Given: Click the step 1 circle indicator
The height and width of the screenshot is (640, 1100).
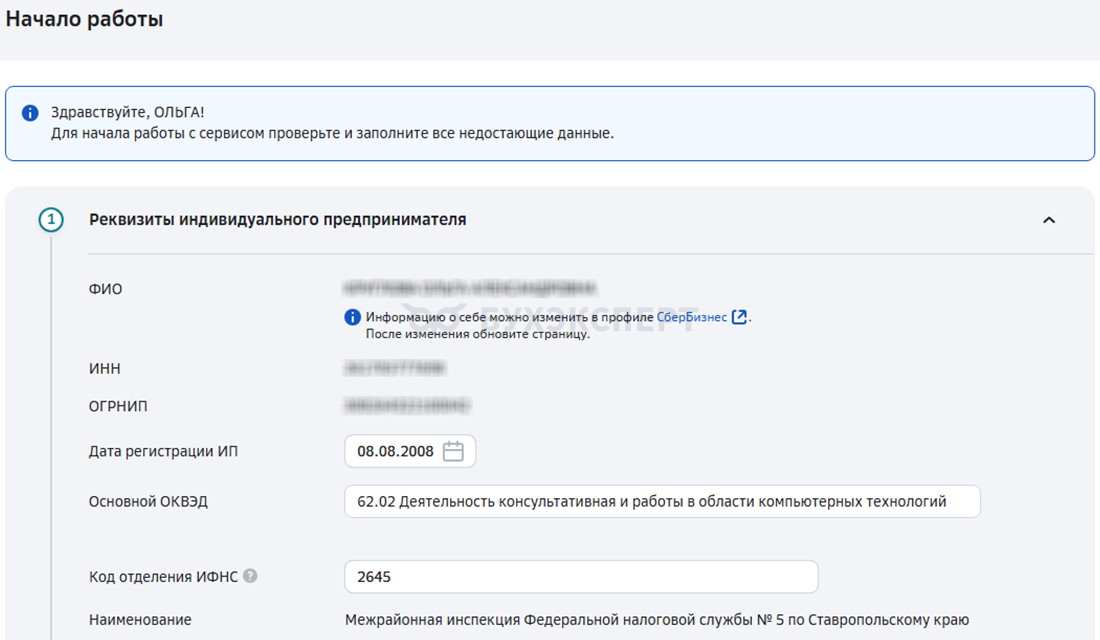Looking at the screenshot, I should point(51,219).
